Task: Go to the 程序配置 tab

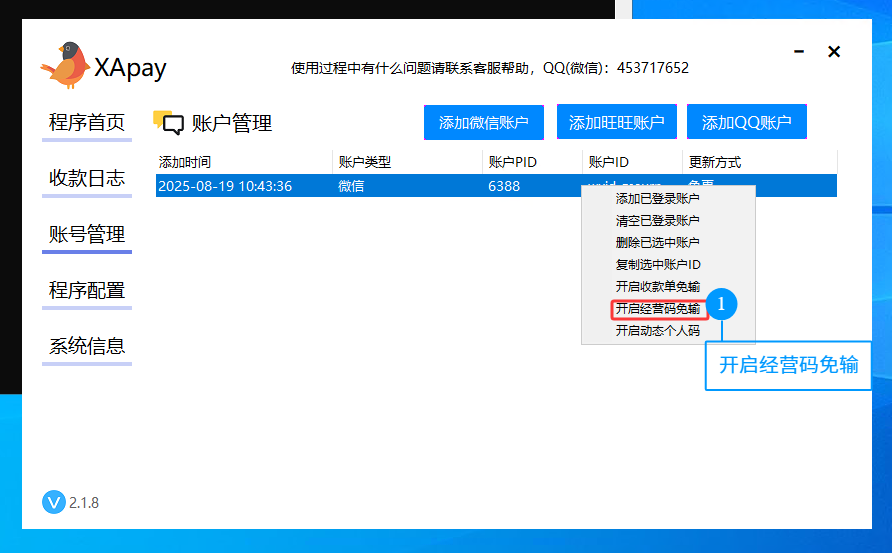Action: 87,291
